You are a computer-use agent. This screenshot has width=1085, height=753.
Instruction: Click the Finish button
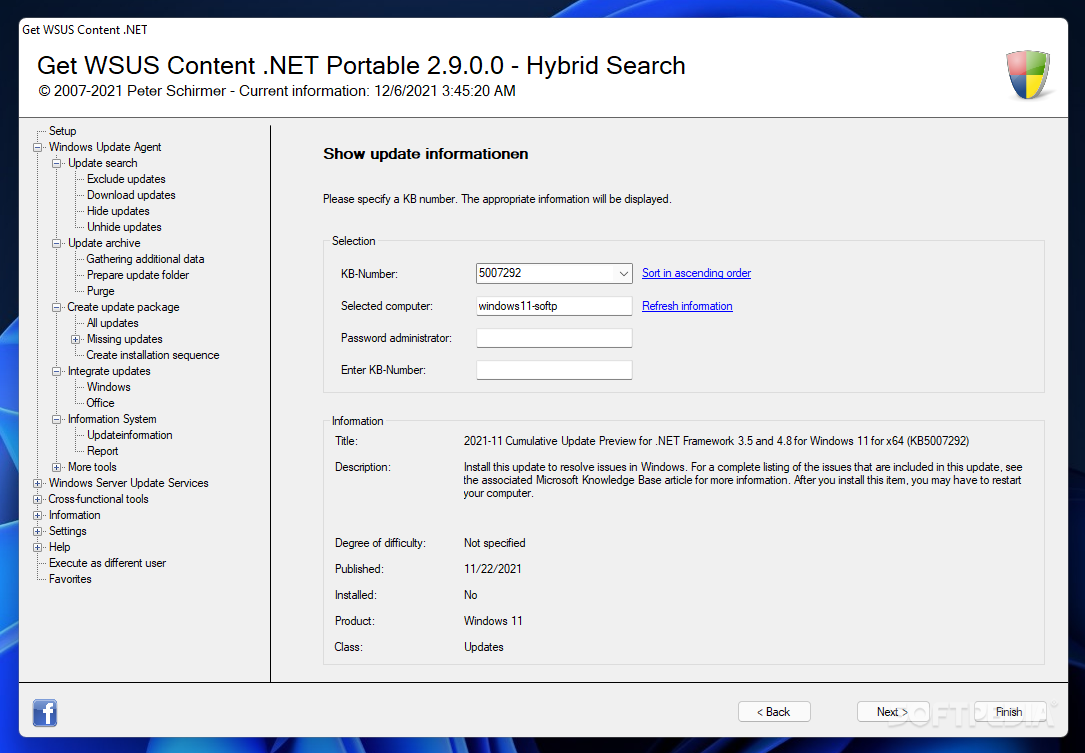click(x=1010, y=711)
